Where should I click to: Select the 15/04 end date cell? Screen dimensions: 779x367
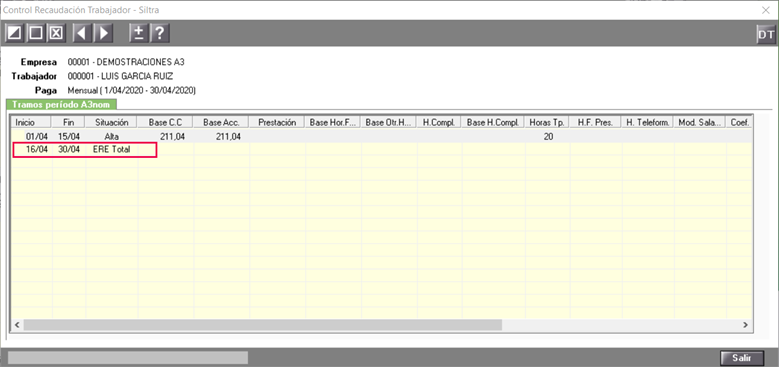69,137
